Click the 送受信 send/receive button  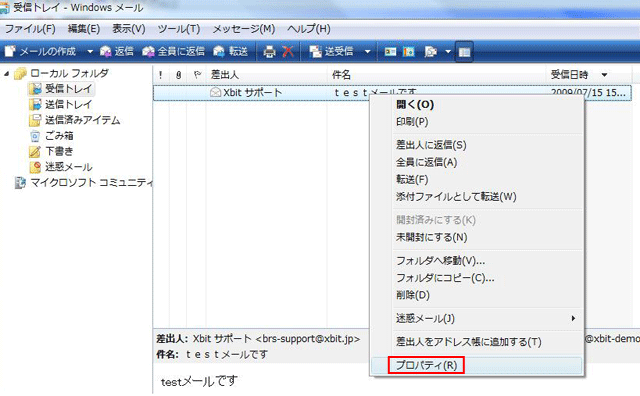point(331,51)
